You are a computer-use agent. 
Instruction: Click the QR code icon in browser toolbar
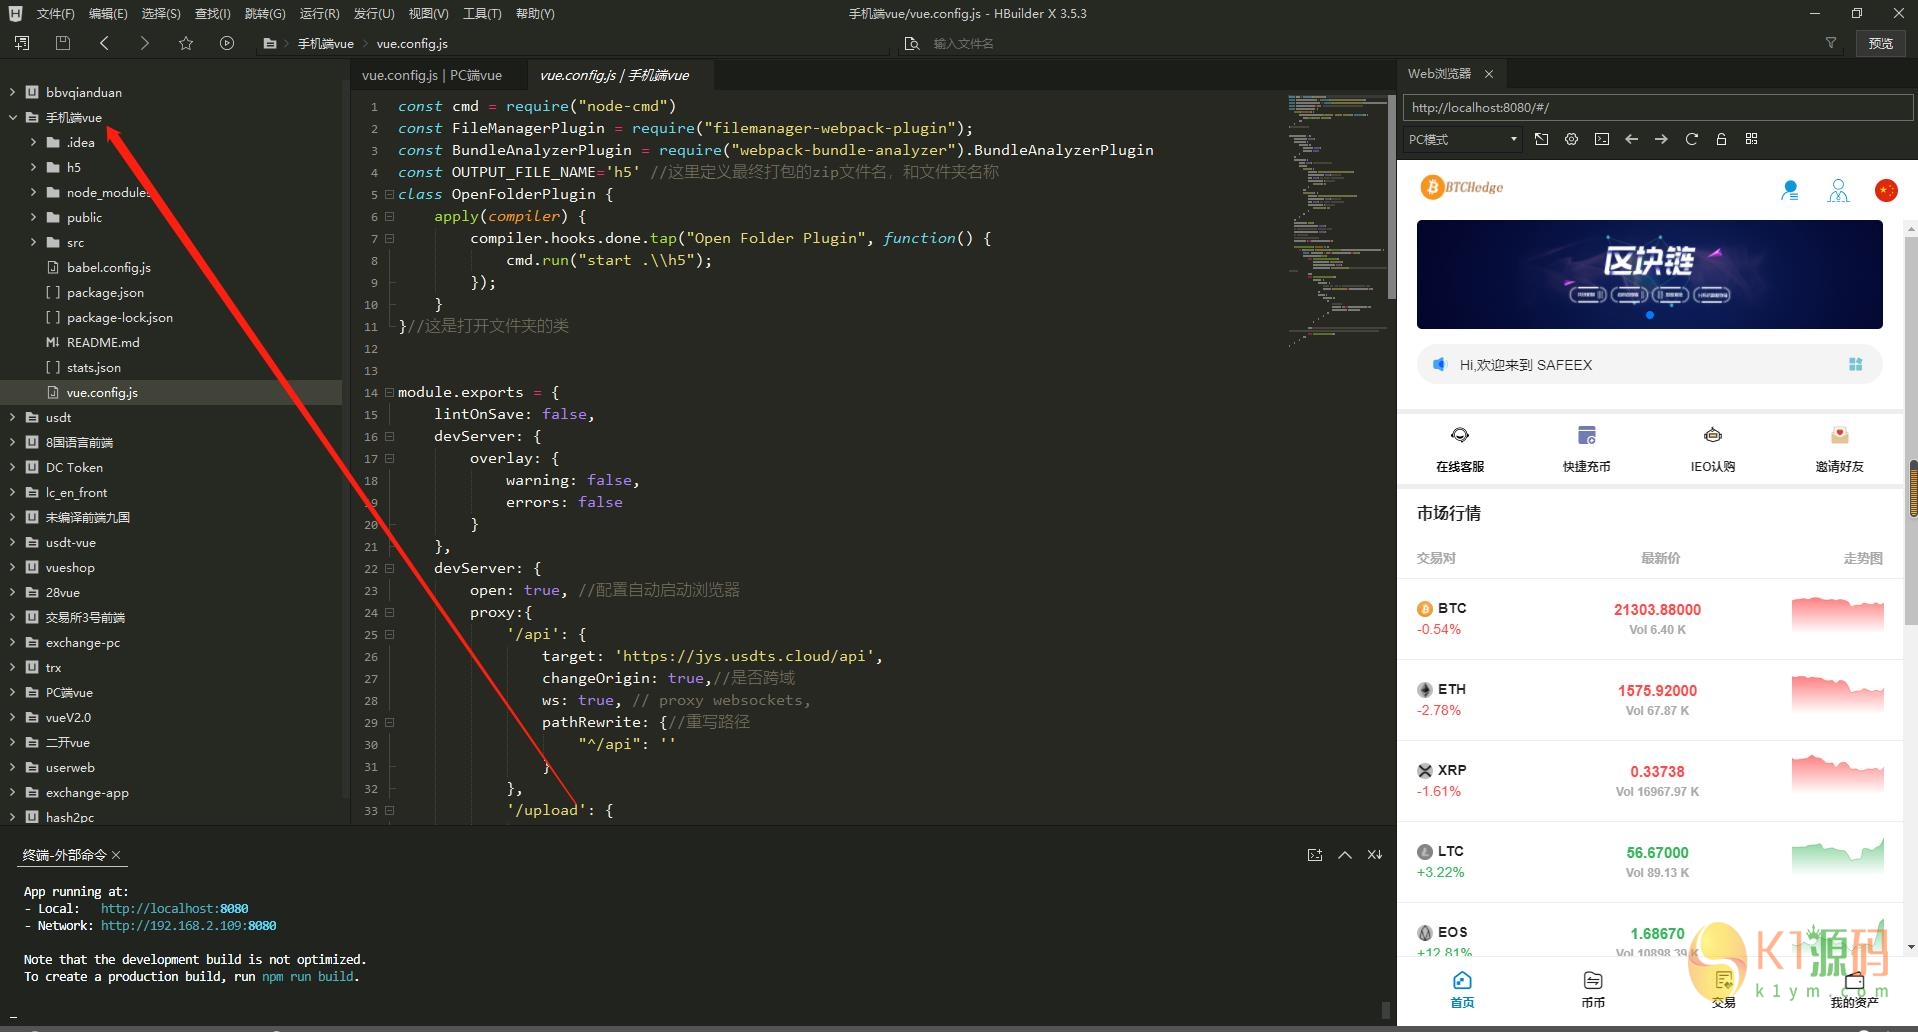coord(1751,139)
